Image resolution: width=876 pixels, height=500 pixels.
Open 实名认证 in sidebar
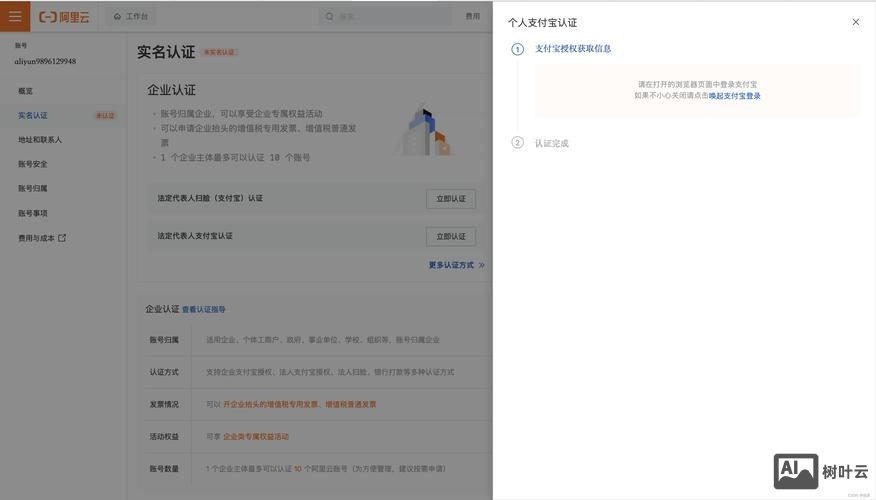coord(32,116)
